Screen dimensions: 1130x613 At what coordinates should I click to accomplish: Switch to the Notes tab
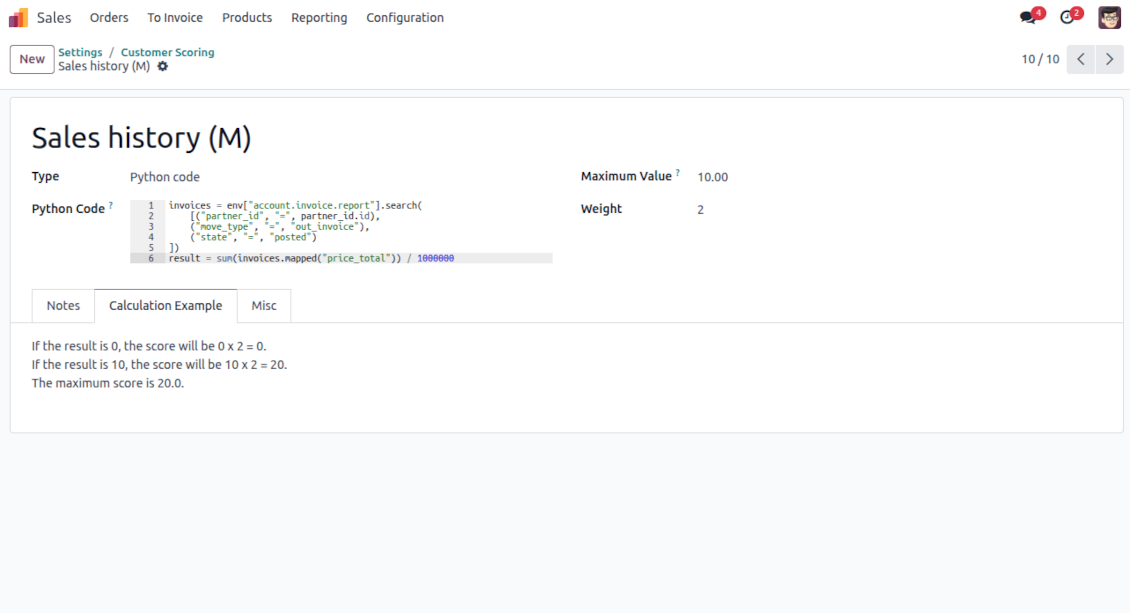tap(63, 306)
